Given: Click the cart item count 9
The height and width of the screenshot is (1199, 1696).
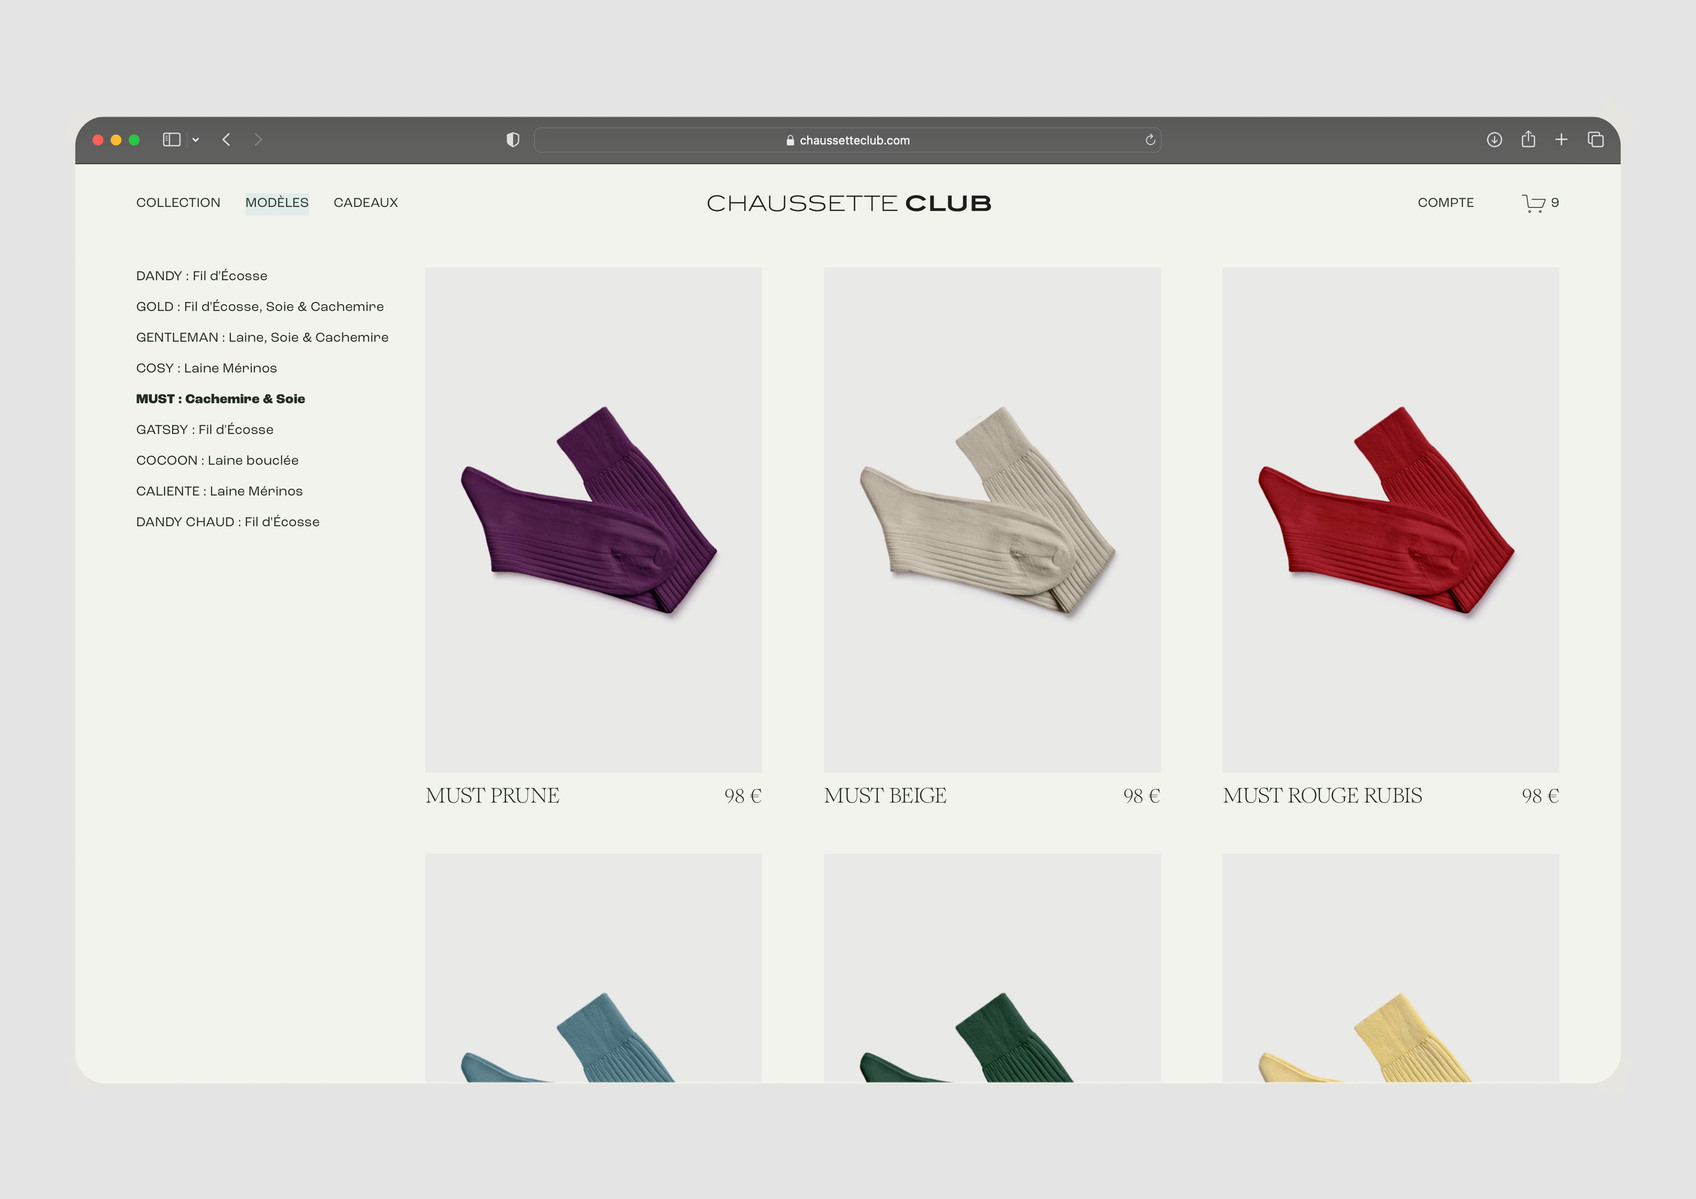Looking at the screenshot, I should (x=1555, y=203).
